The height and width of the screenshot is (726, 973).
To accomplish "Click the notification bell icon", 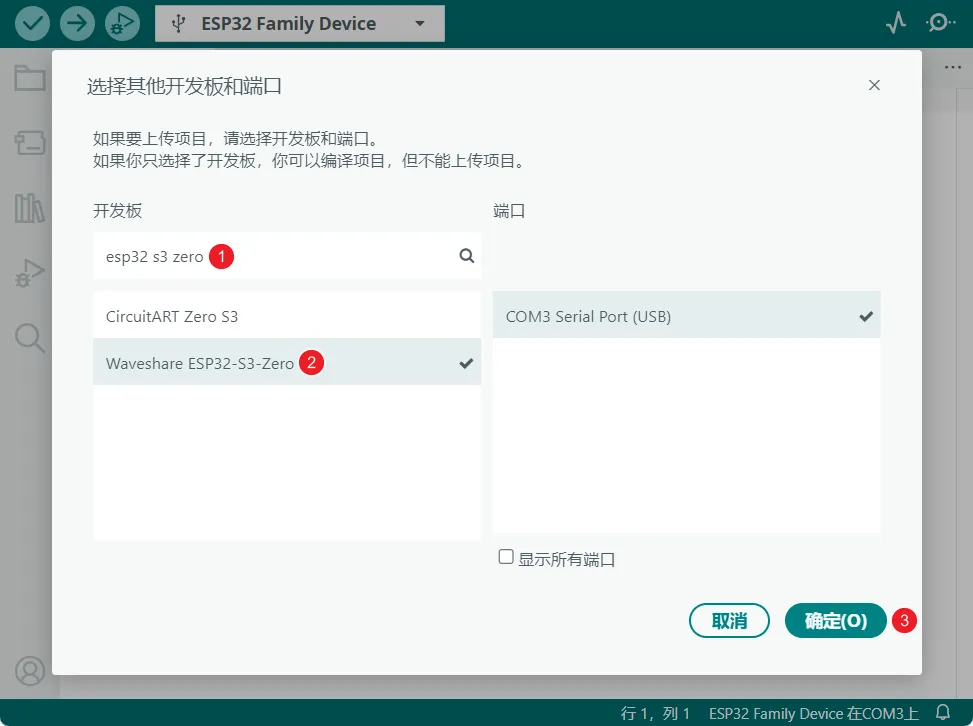I will tap(942, 713).
